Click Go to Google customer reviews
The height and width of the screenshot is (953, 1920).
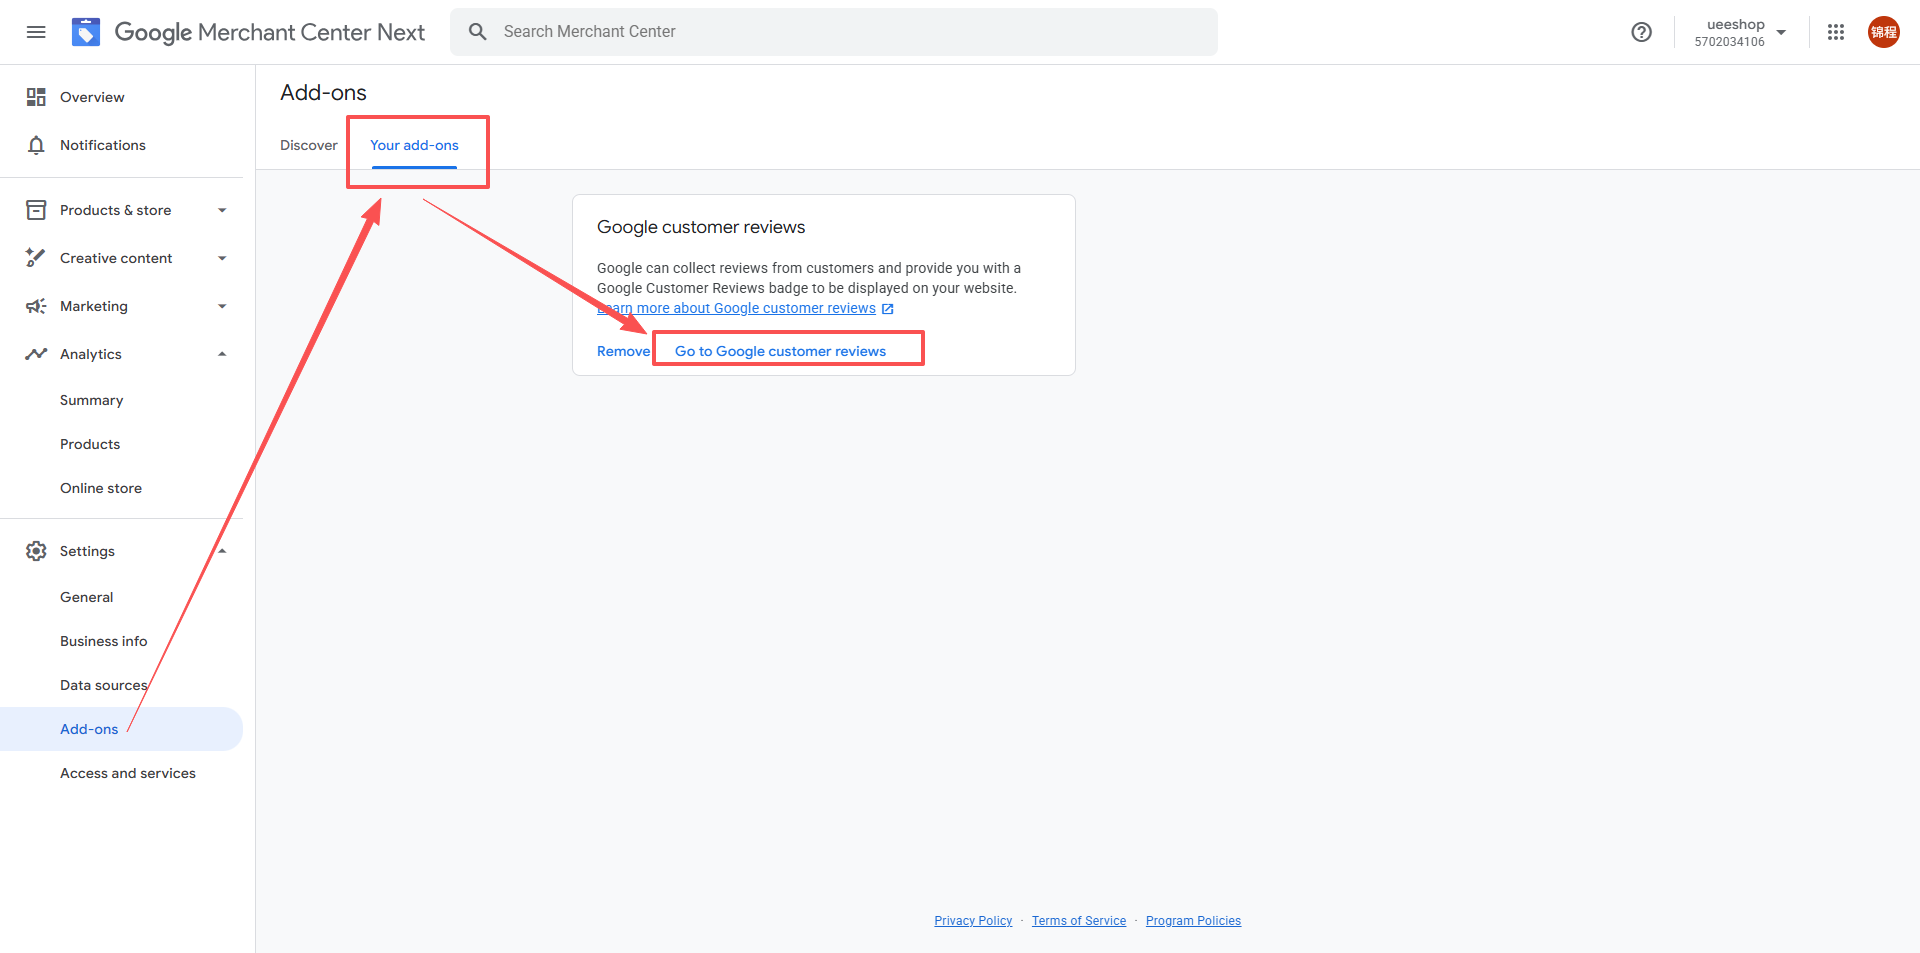point(780,351)
